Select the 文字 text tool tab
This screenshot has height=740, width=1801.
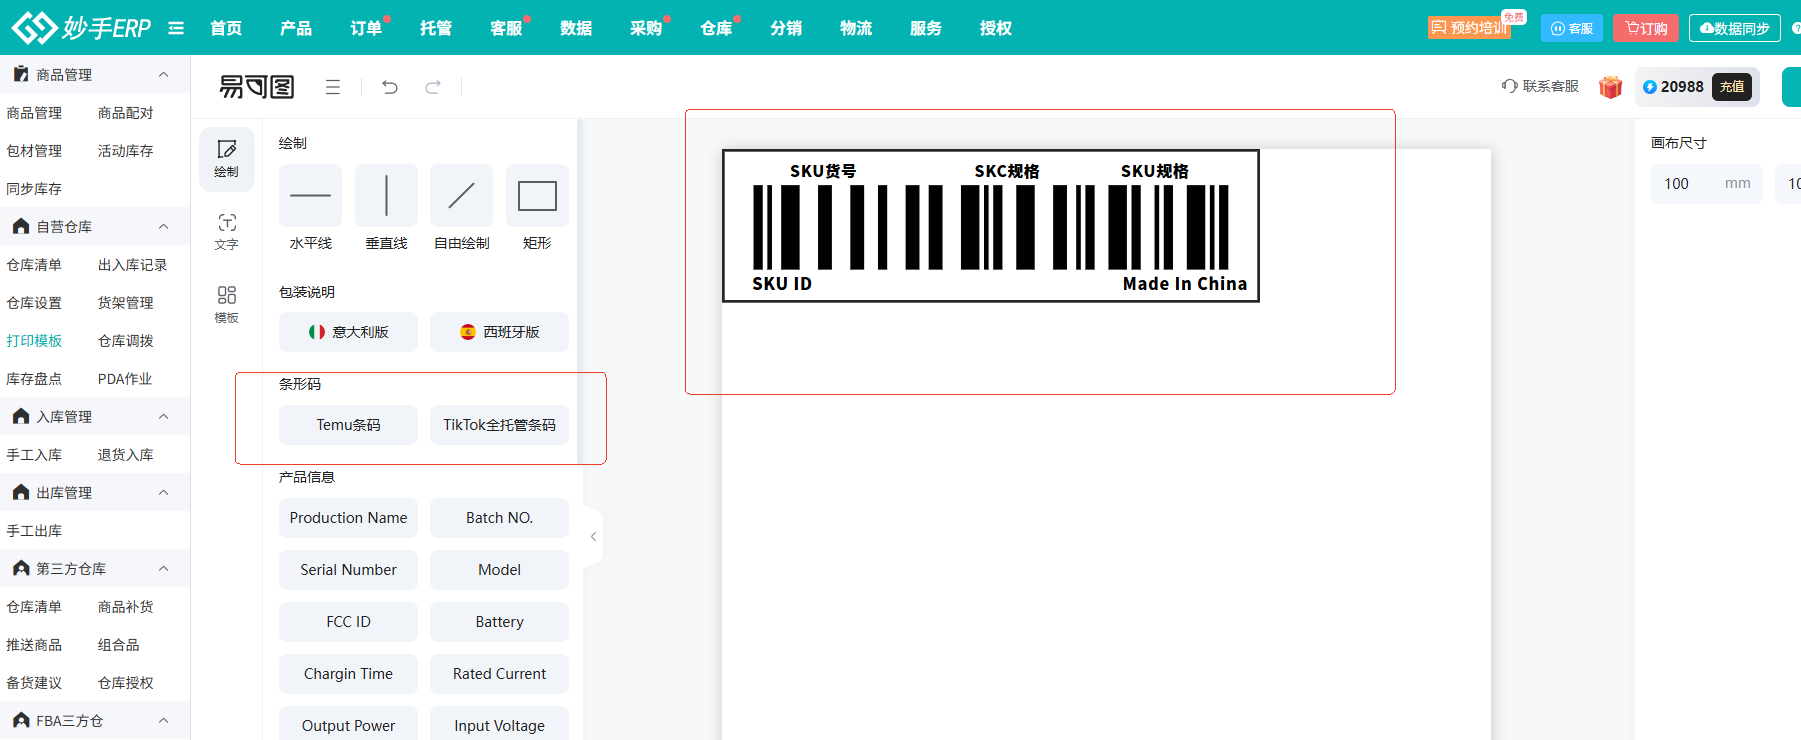227,232
